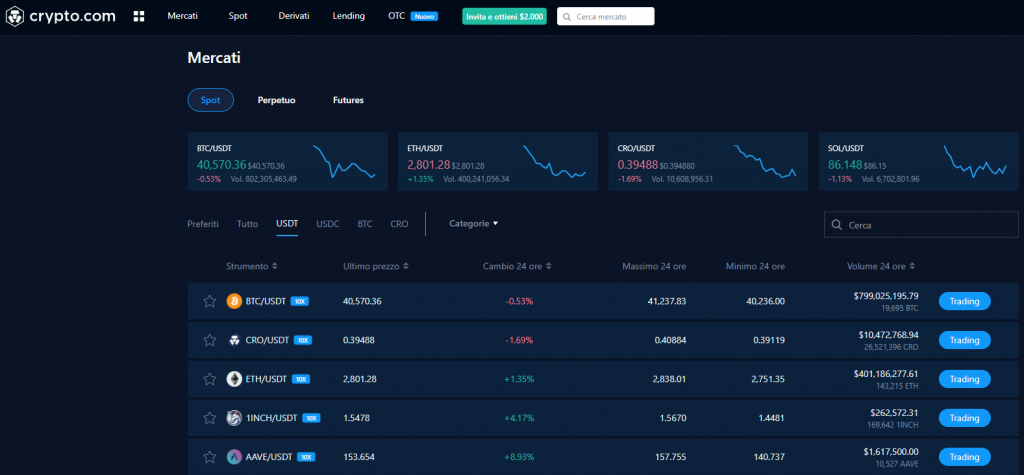The image size is (1024, 475).
Task: Sort by Volume 24 ore column
Action: tap(880, 267)
